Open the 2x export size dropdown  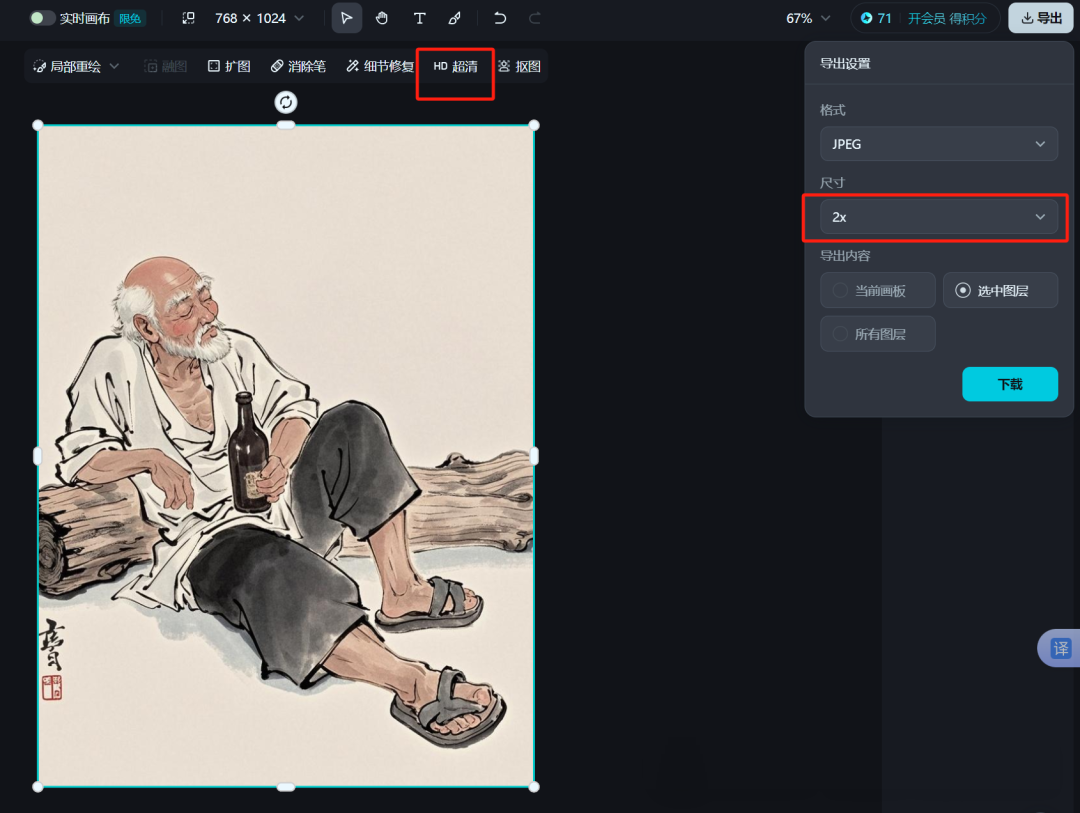[939, 217]
